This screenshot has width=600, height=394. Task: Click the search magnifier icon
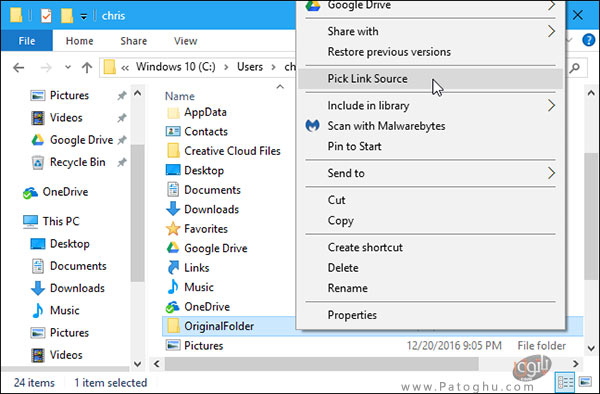(x=574, y=68)
